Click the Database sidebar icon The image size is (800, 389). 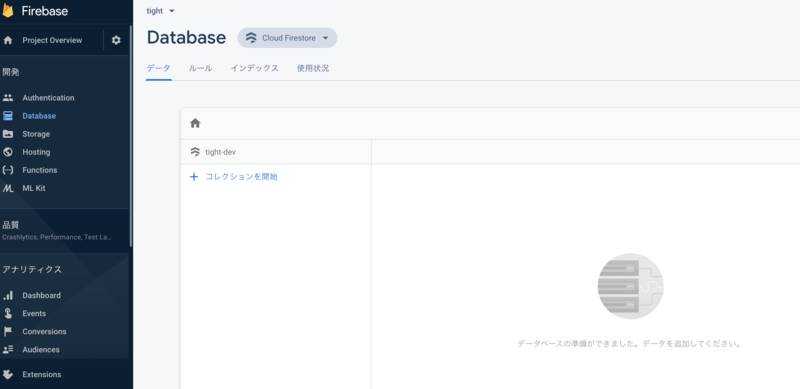tap(8, 116)
